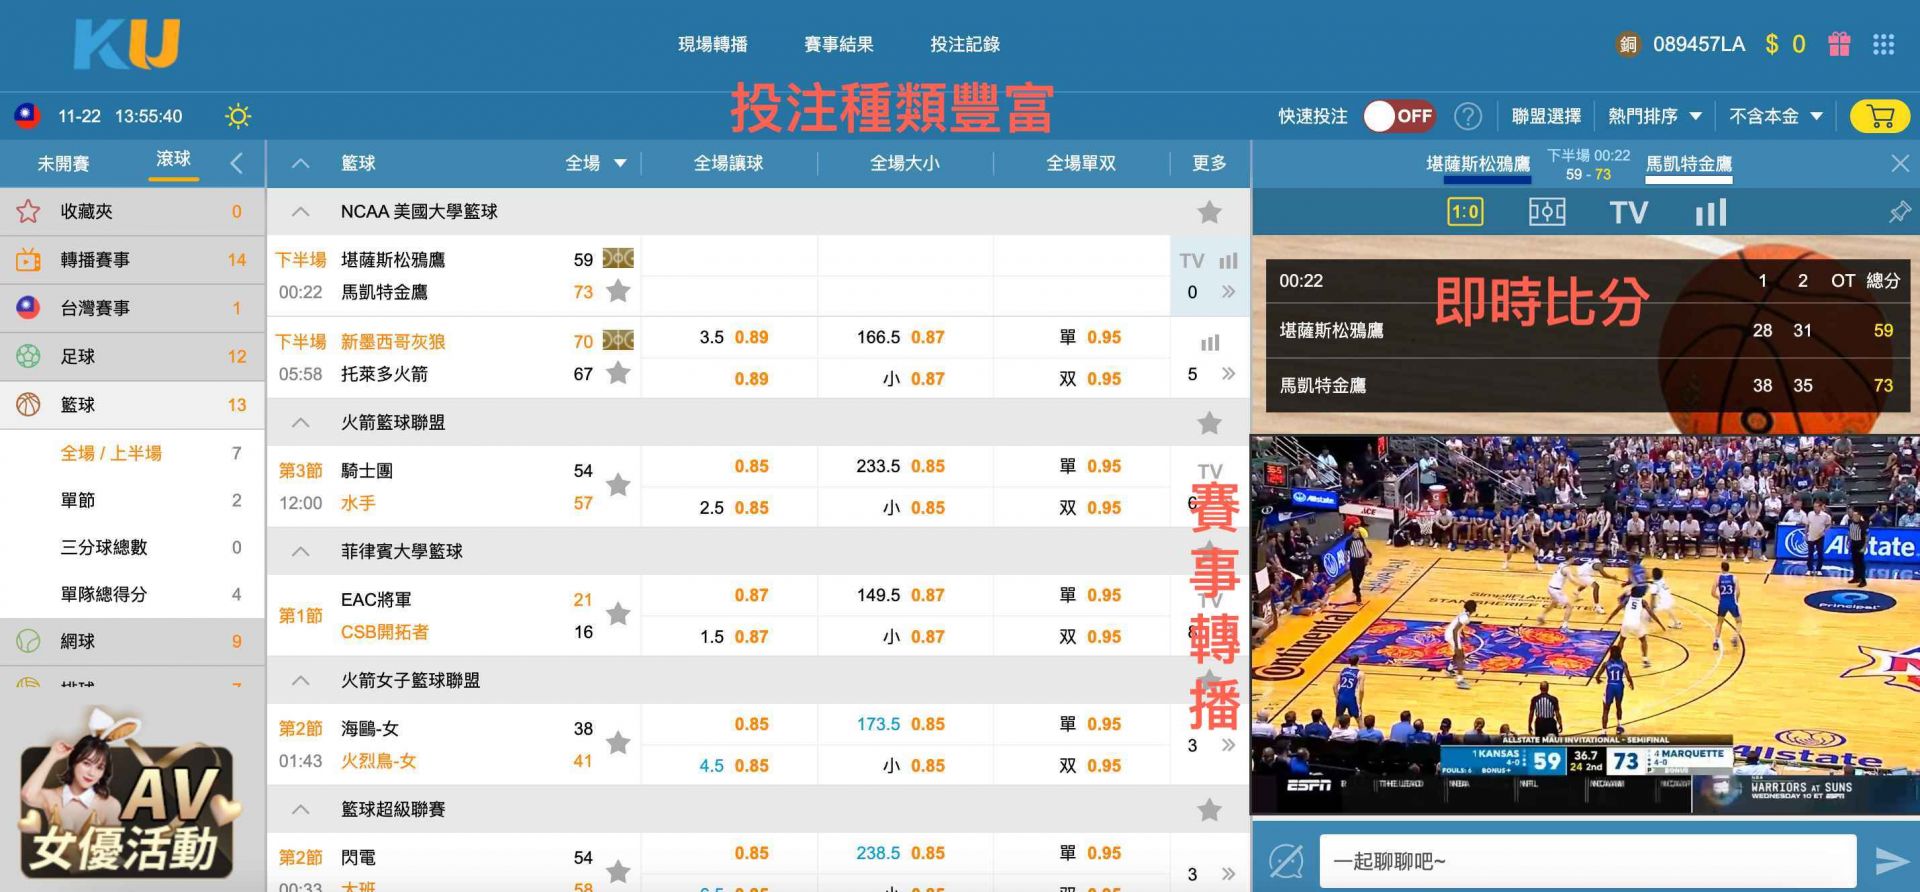Switch to the 滾球 in-play tab
The height and width of the screenshot is (892, 1920).
point(173,160)
